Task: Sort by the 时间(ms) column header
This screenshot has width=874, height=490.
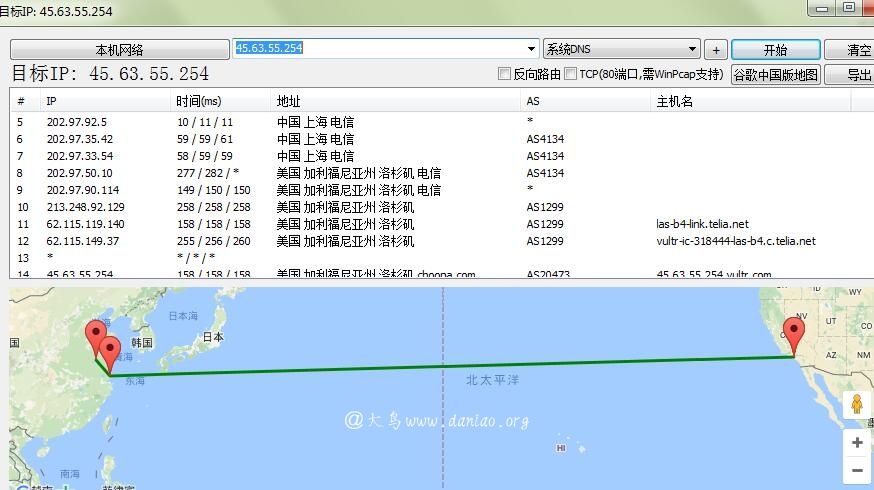Action: tap(220, 101)
